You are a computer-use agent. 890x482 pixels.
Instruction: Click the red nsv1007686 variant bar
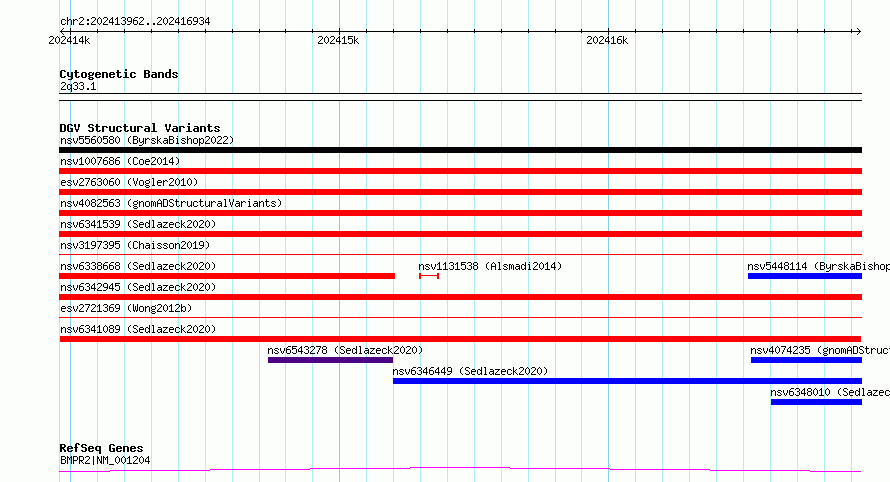pyautogui.click(x=460, y=171)
